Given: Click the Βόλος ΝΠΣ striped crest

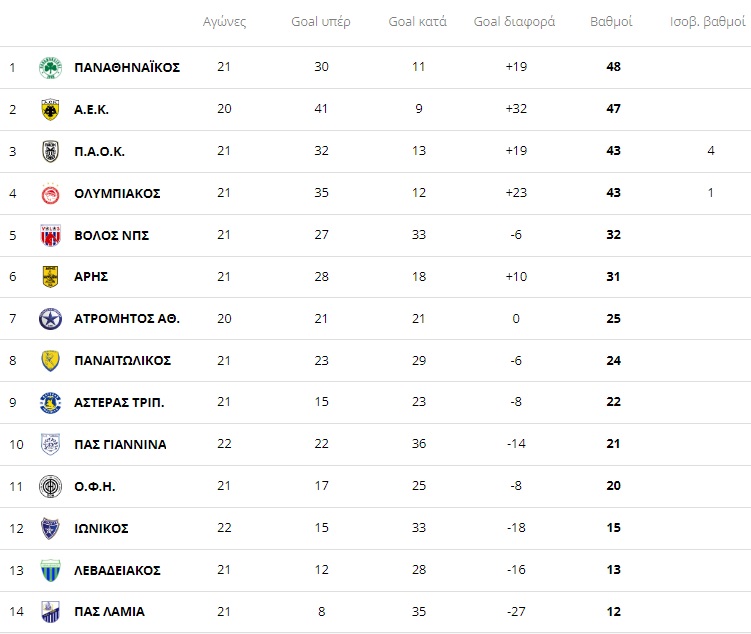Looking at the screenshot, I should 50,235.
